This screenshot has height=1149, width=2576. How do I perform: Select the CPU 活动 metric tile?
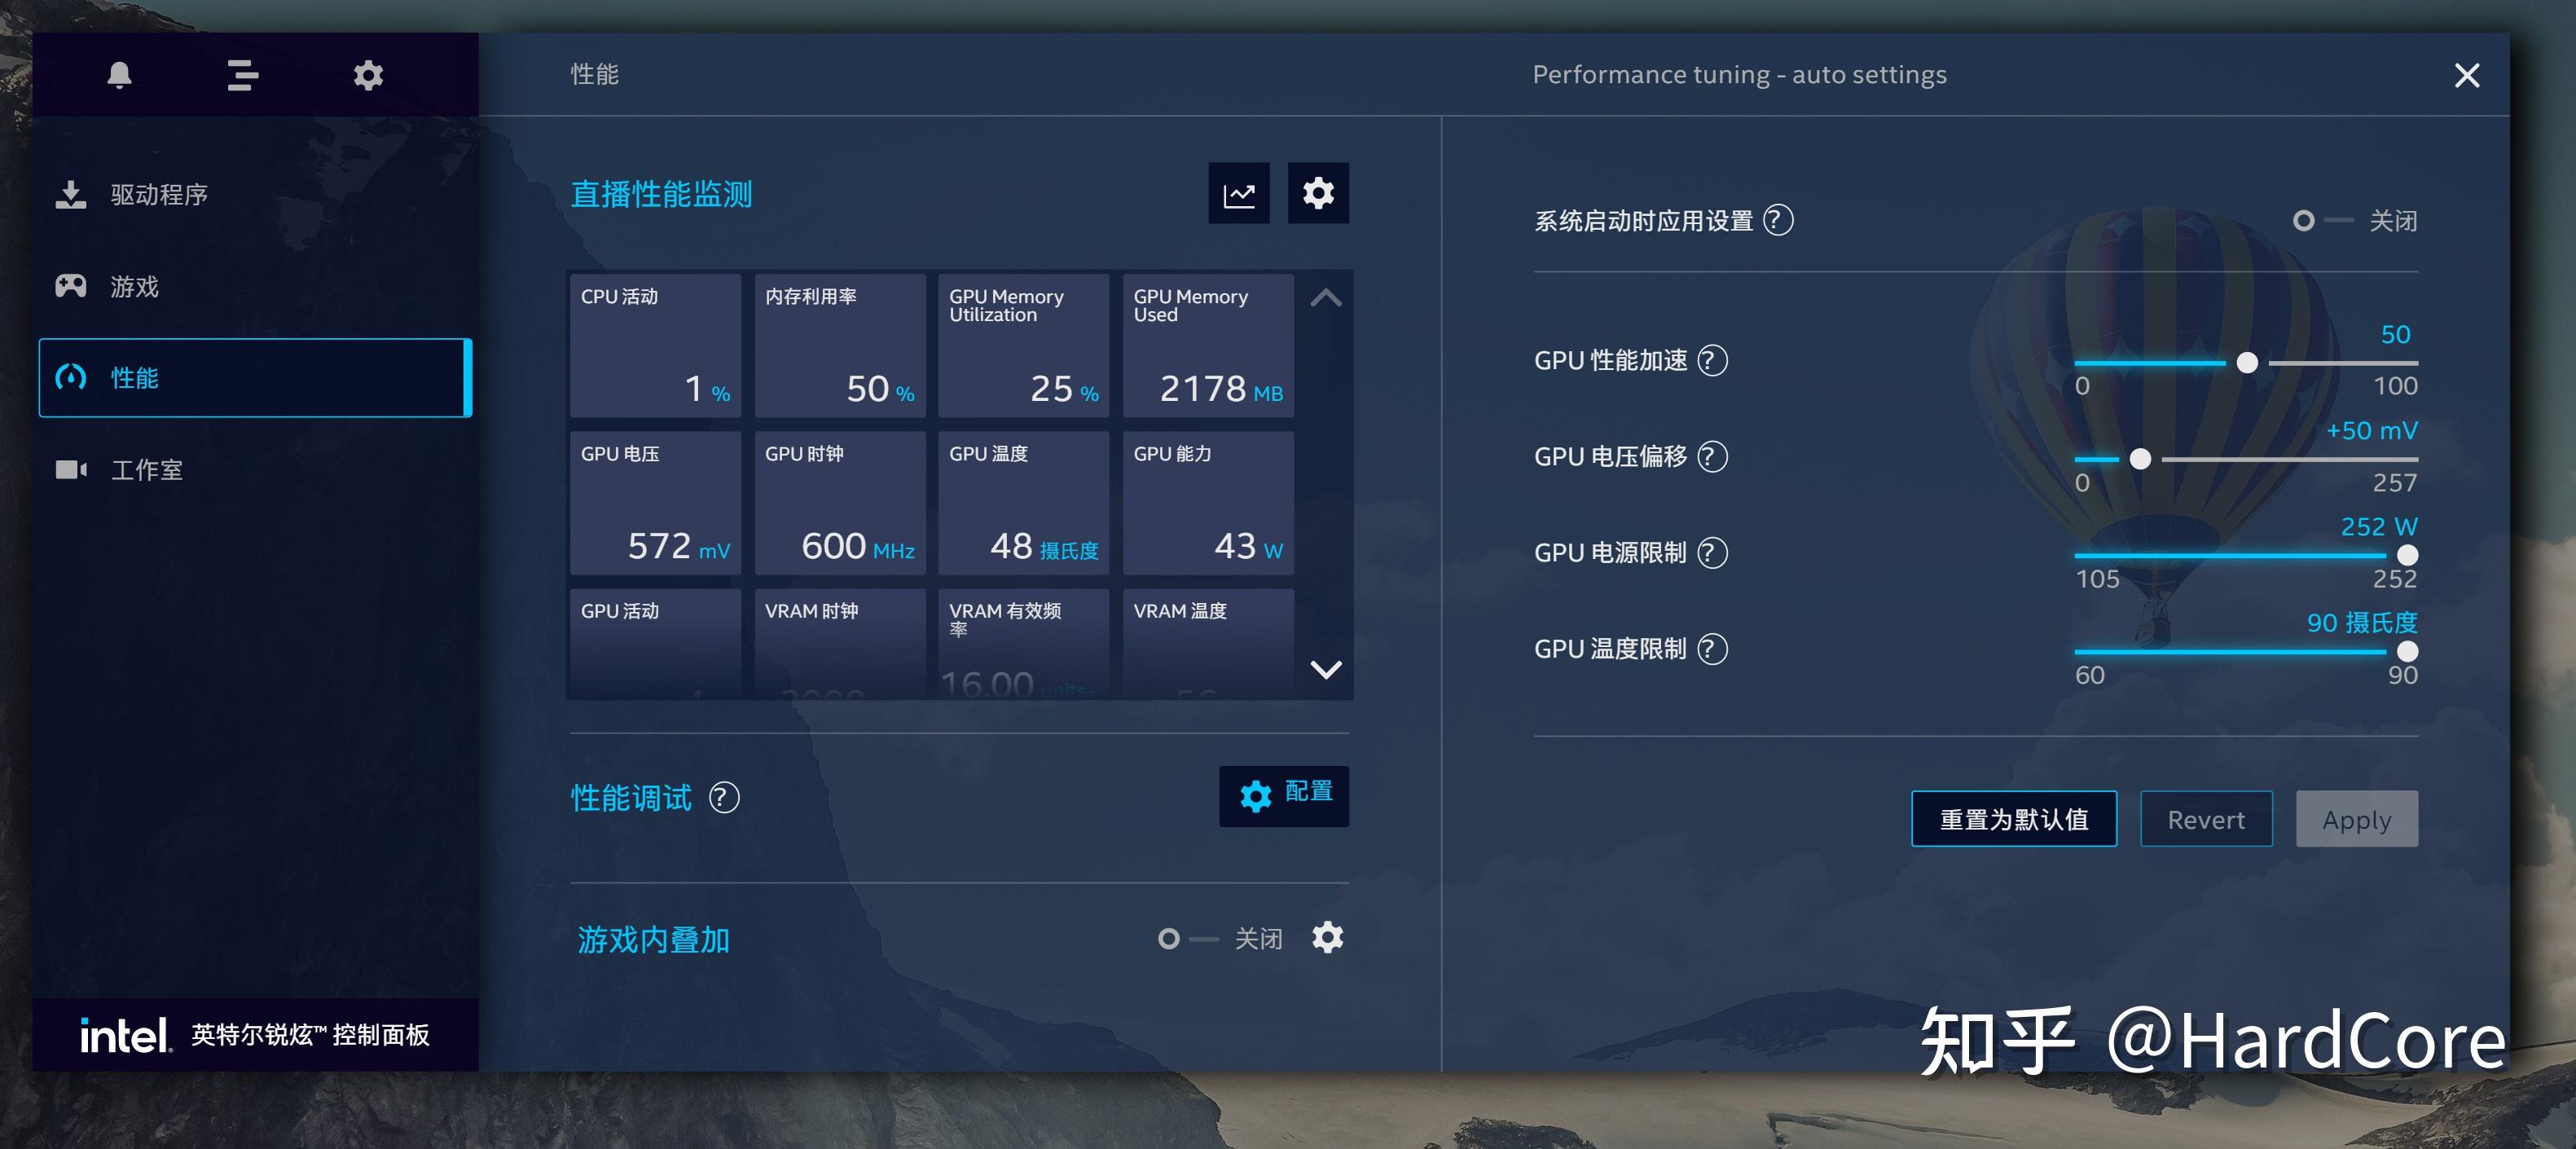655,345
